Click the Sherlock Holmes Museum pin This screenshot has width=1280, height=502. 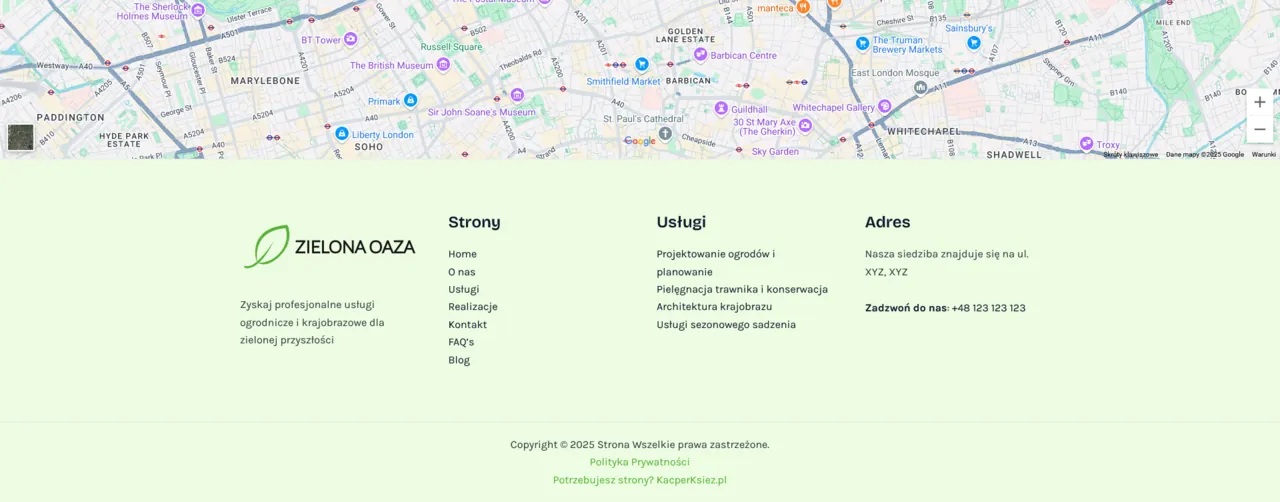pos(198,10)
